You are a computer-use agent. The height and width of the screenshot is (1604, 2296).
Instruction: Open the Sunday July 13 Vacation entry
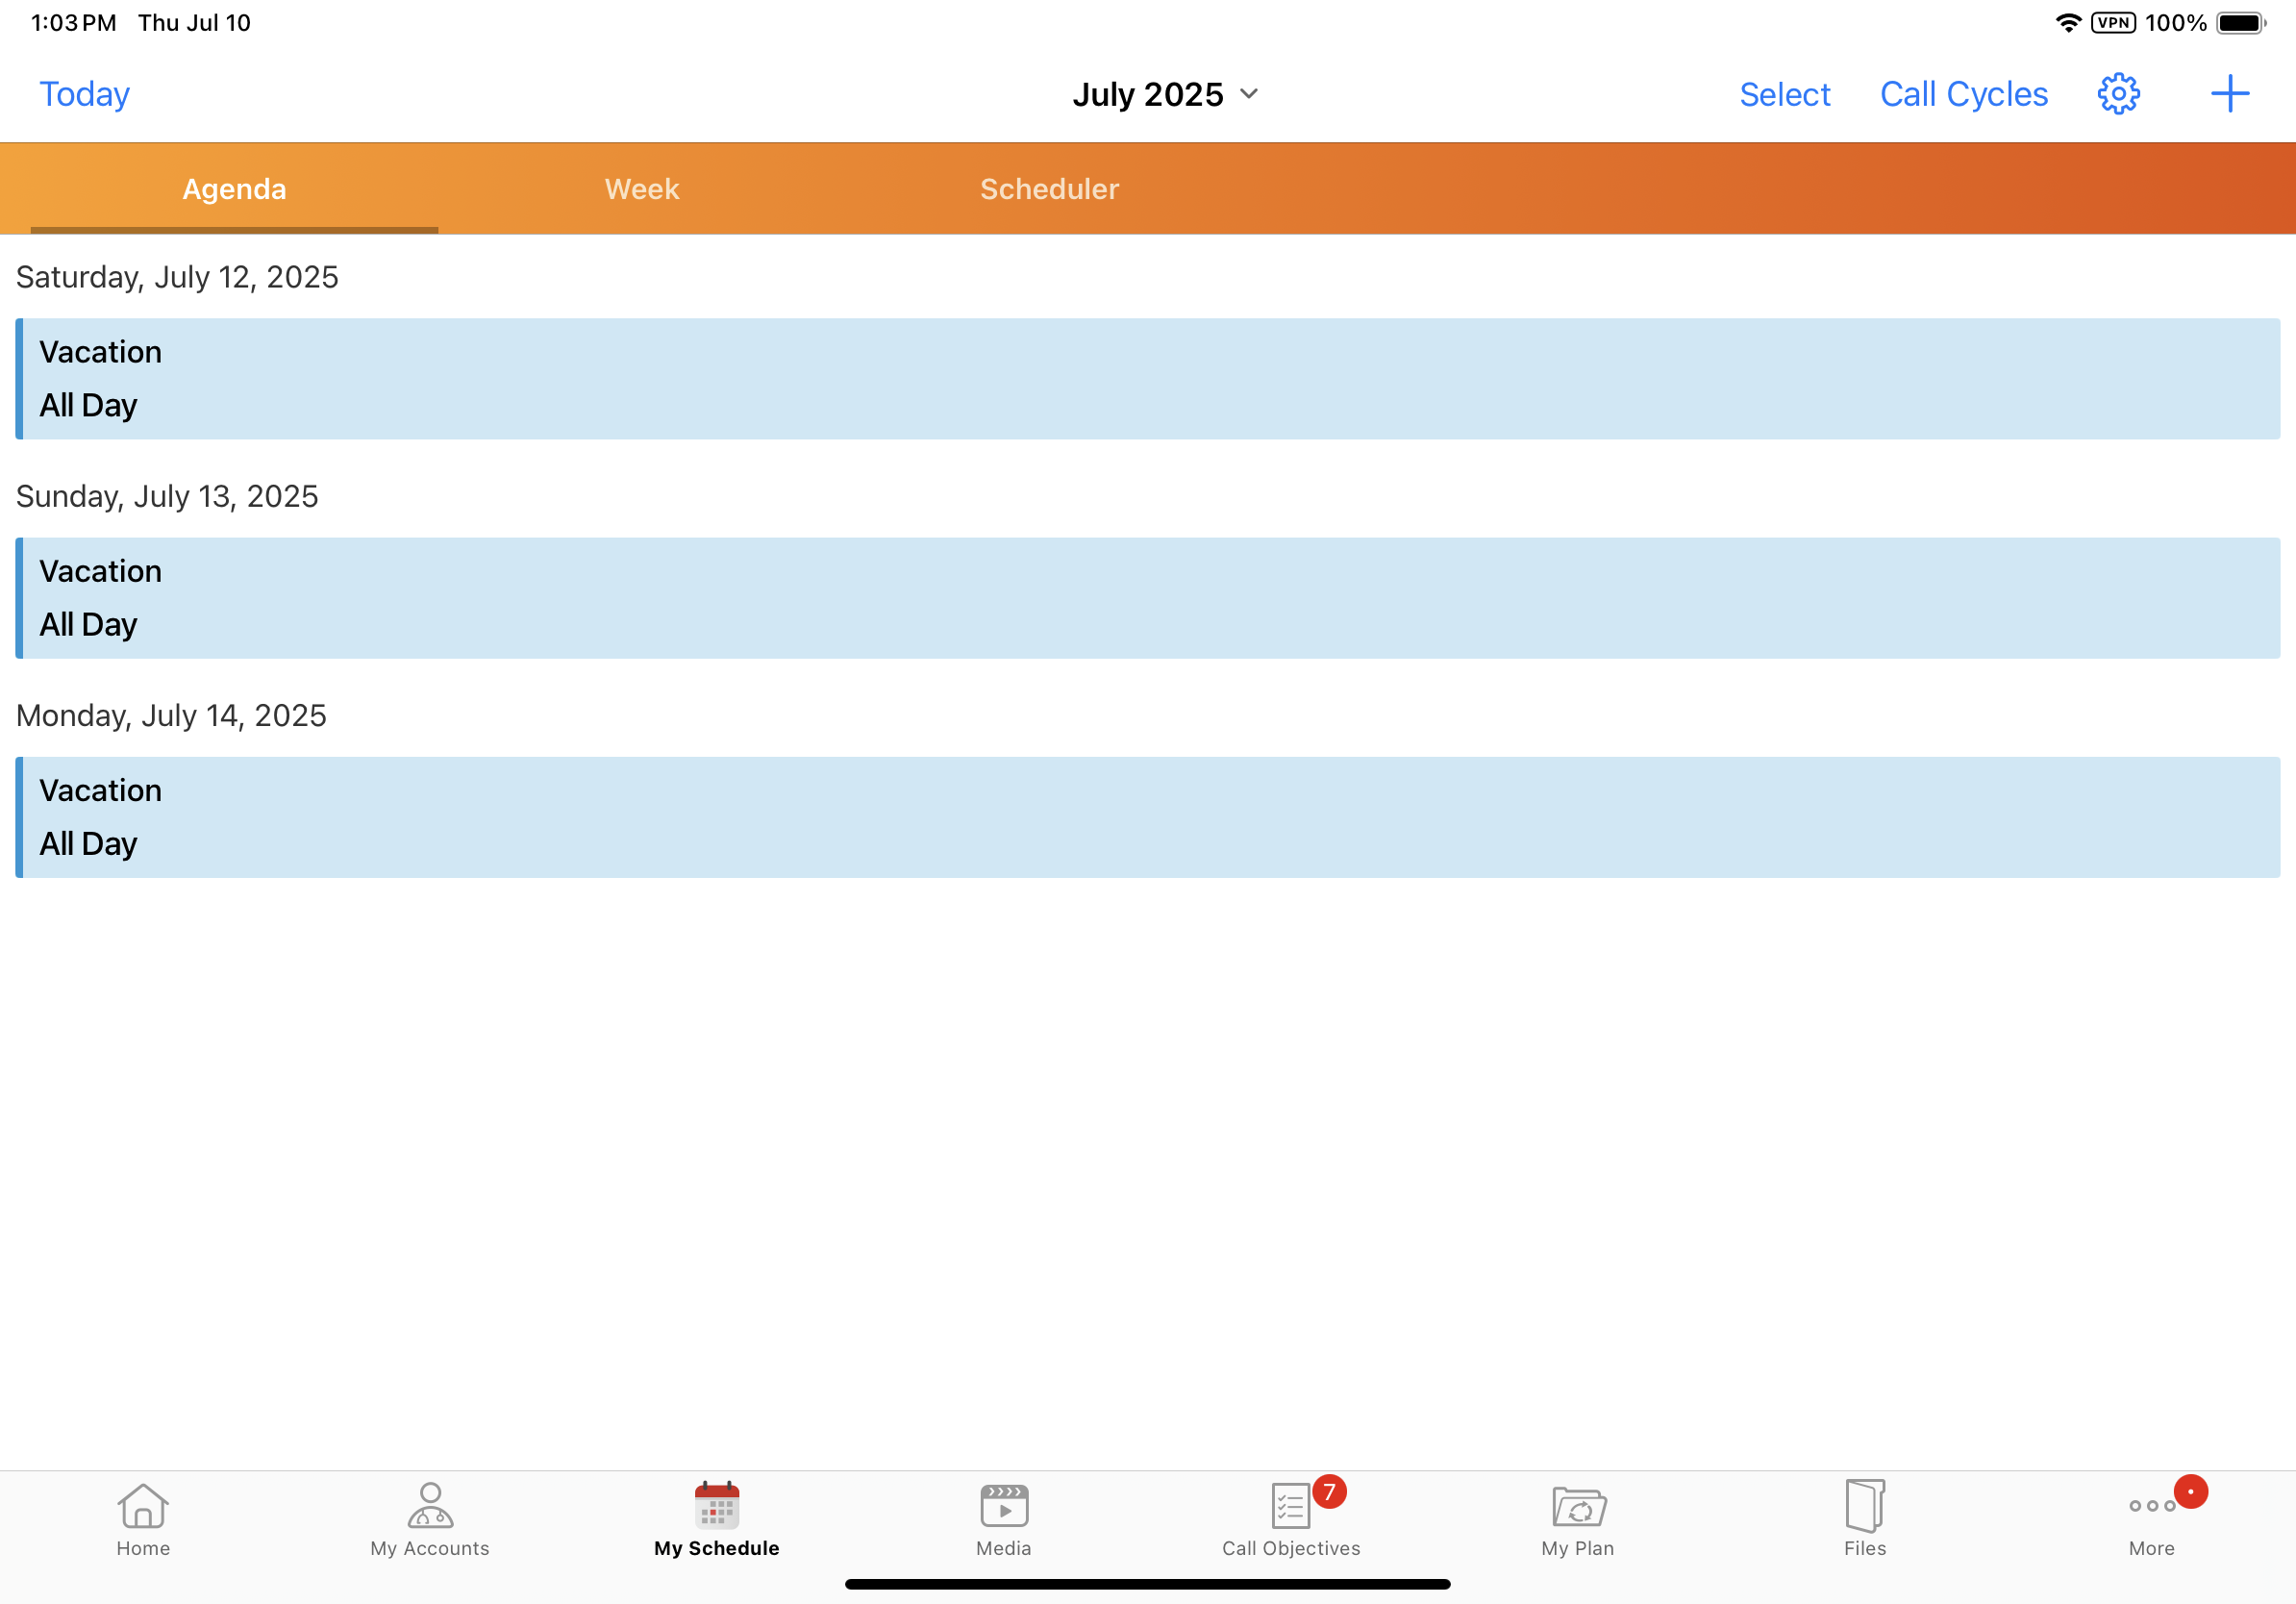1148,598
